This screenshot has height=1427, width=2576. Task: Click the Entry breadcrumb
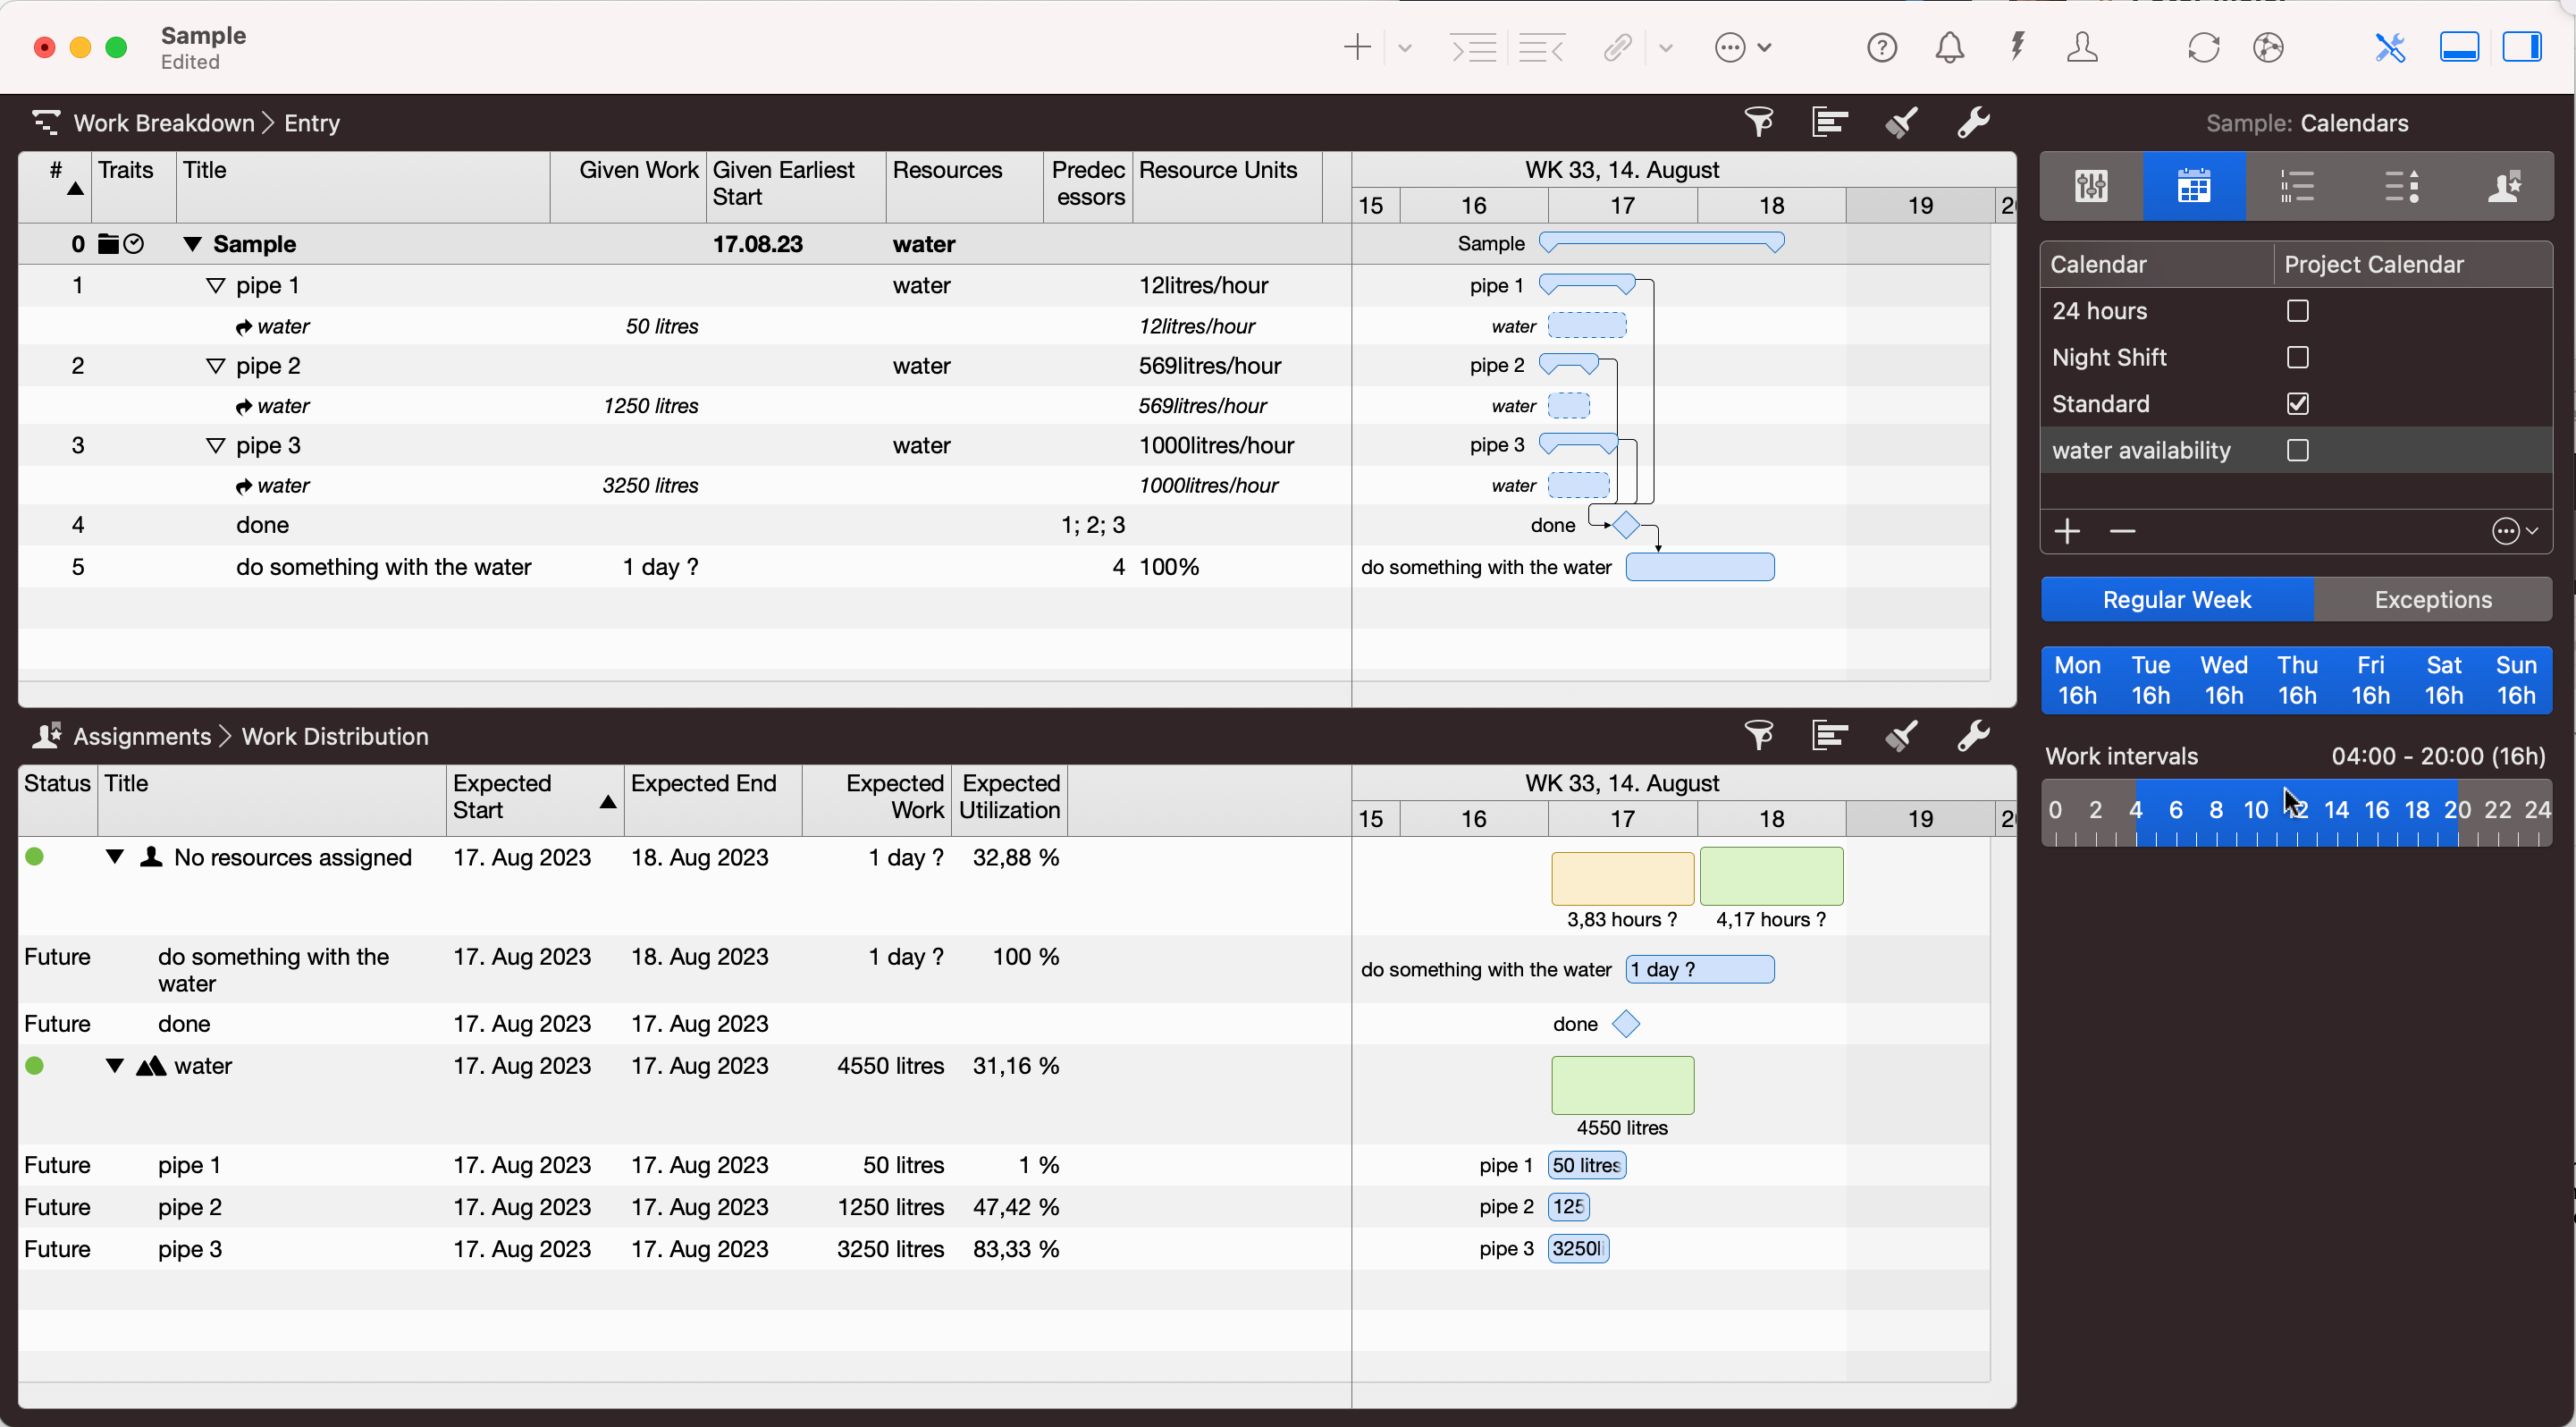(312, 123)
